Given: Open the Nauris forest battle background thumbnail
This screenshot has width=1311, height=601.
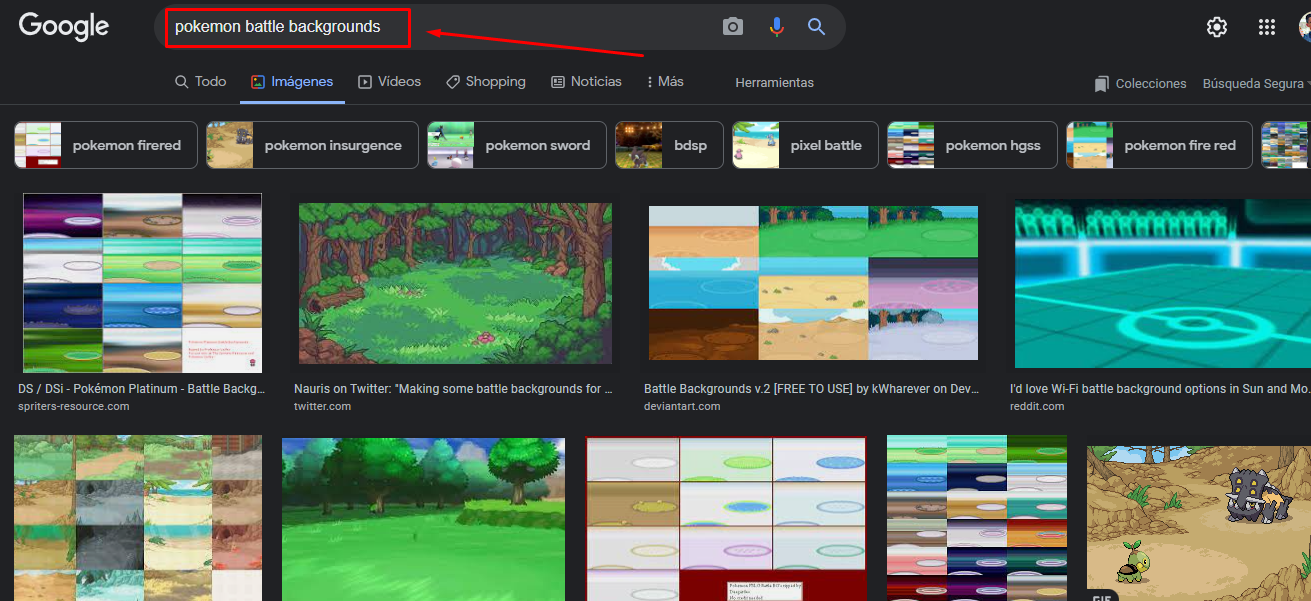Looking at the screenshot, I should [455, 283].
